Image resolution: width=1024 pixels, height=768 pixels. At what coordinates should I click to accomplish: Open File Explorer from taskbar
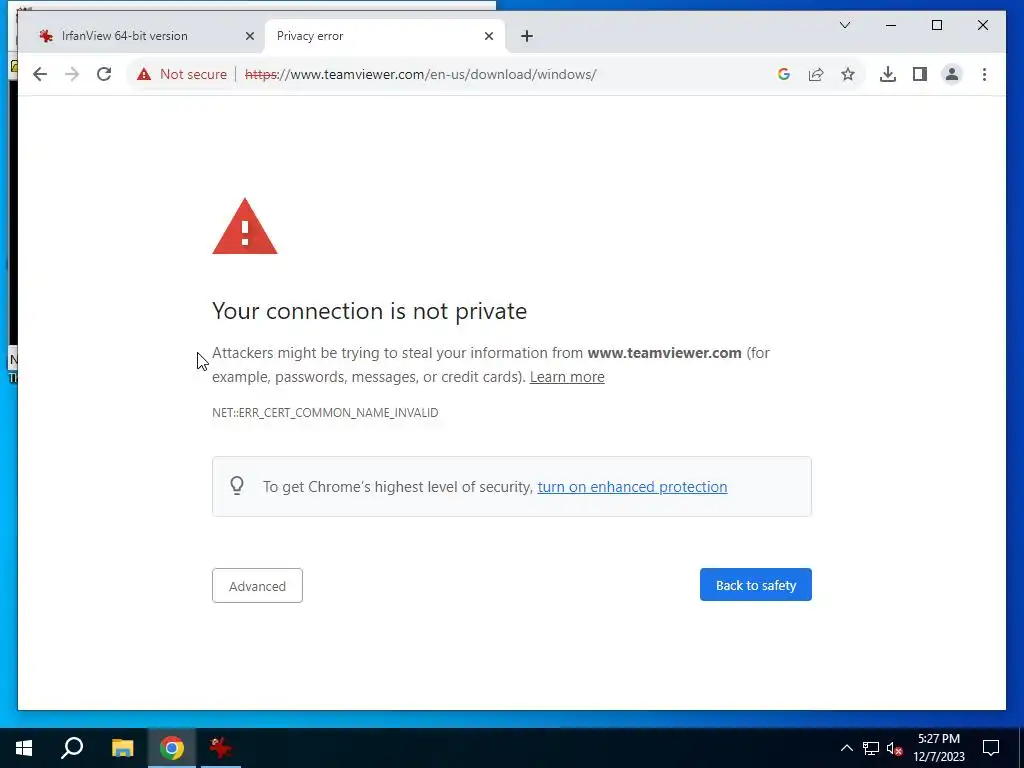pyautogui.click(x=122, y=748)
